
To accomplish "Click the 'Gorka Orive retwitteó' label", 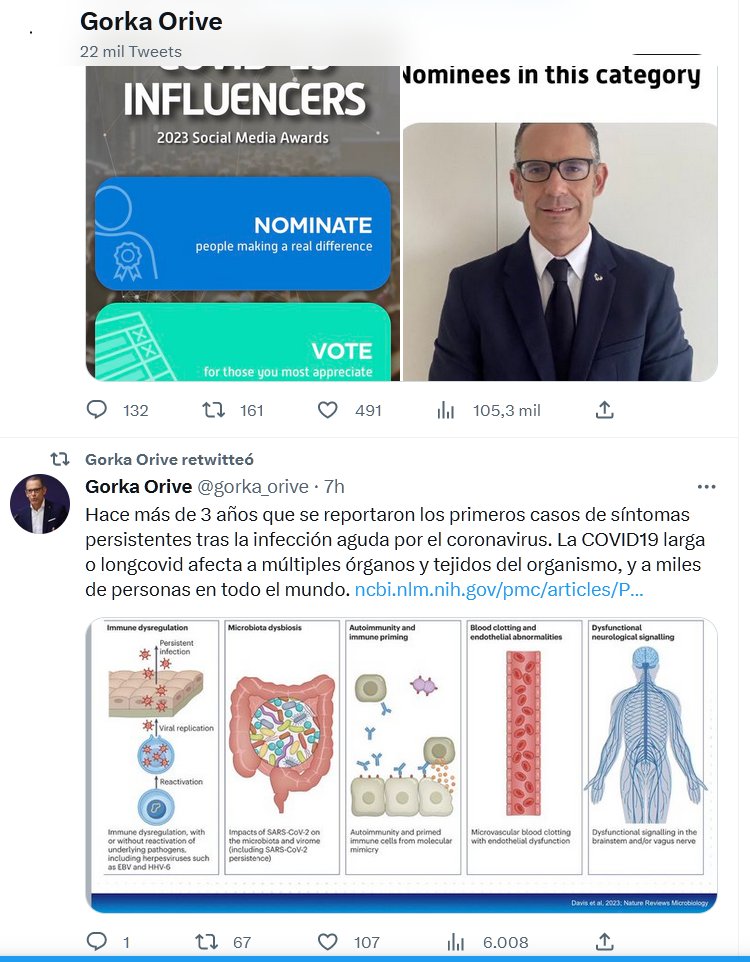I will pyautogui.click(x=169, y=460).
